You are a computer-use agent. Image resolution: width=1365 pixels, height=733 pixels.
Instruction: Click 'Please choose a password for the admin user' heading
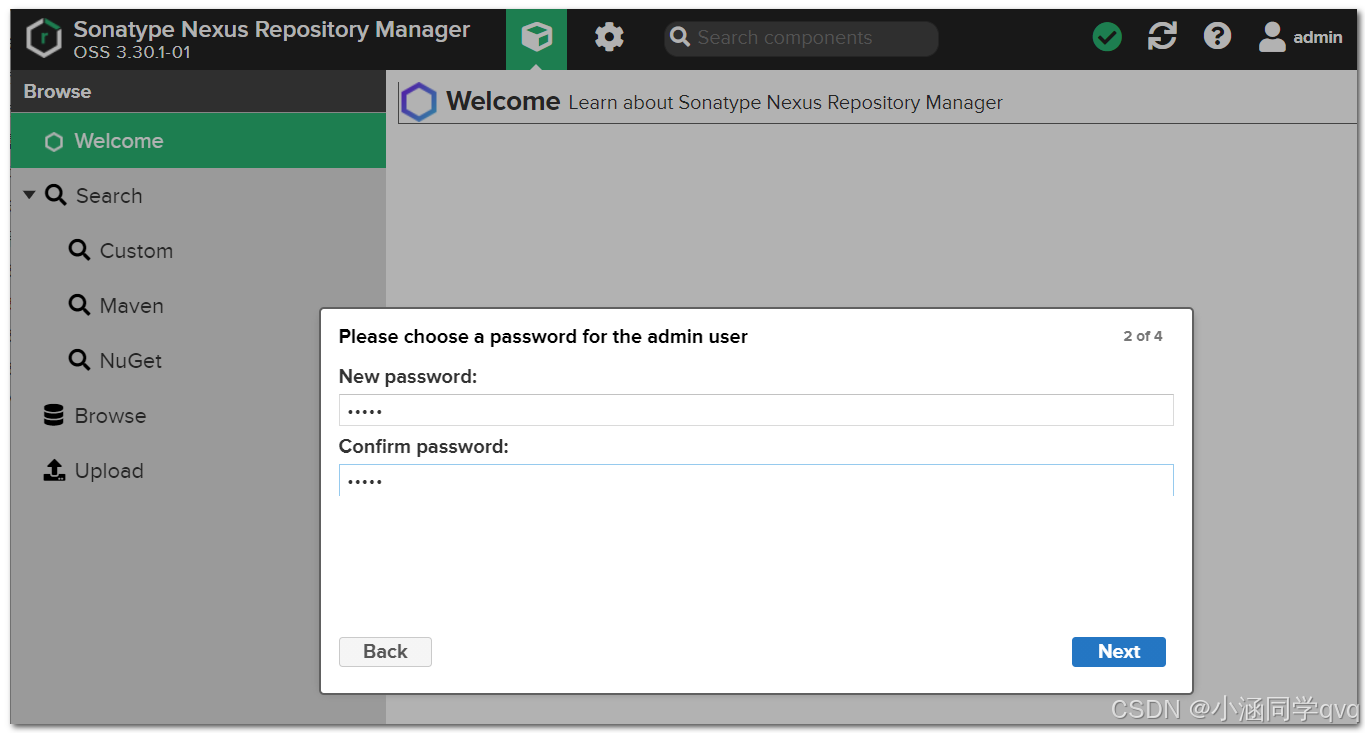(543, 337)
